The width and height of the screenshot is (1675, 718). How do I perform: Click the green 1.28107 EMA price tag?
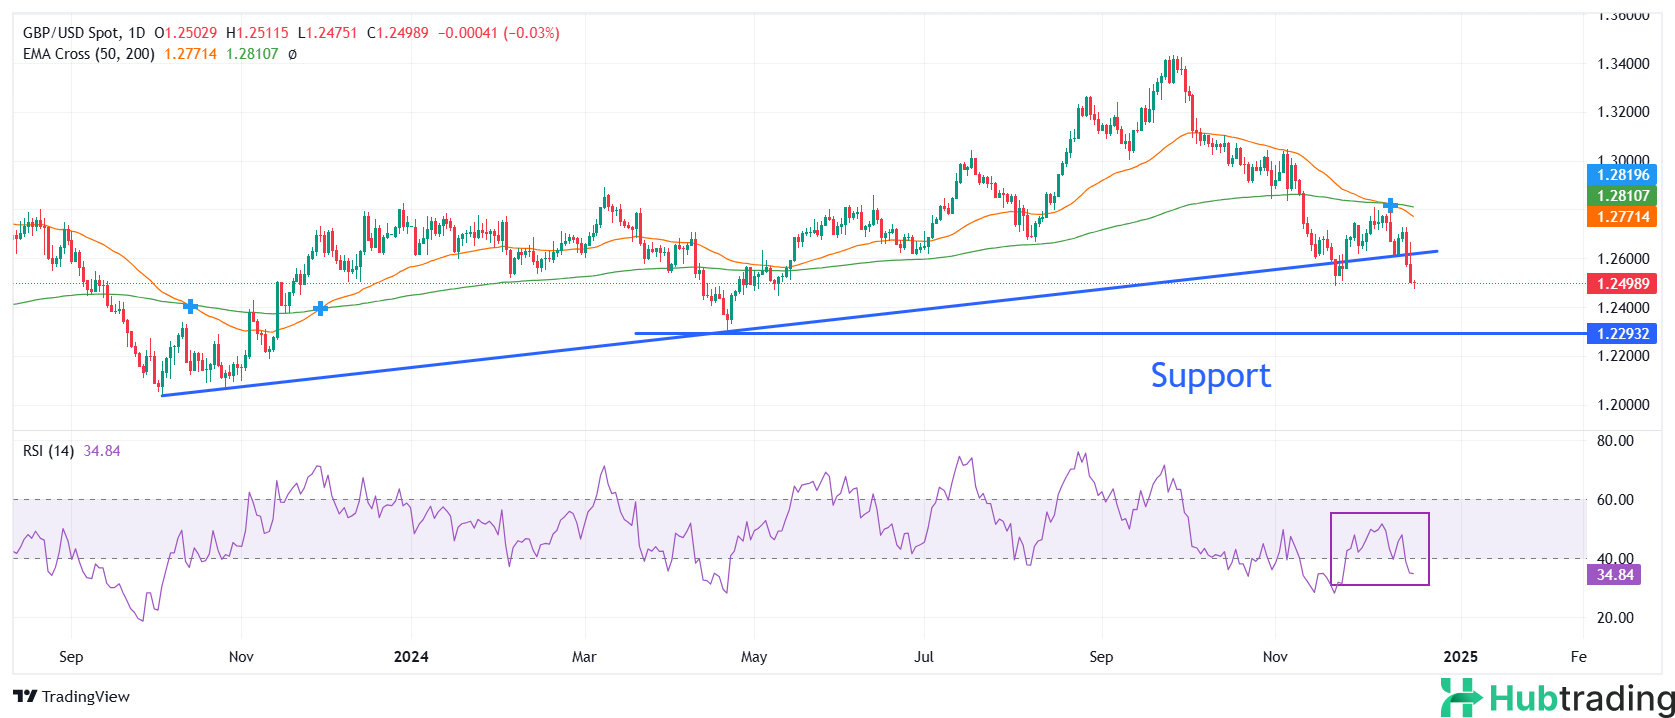[x=1622, y=196]
